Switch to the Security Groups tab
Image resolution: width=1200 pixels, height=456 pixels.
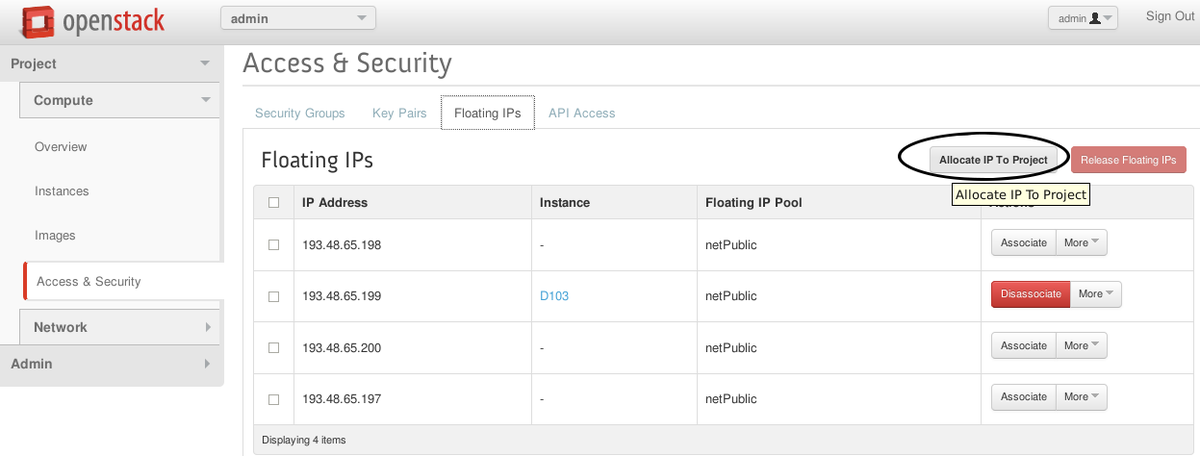(300, 113)
